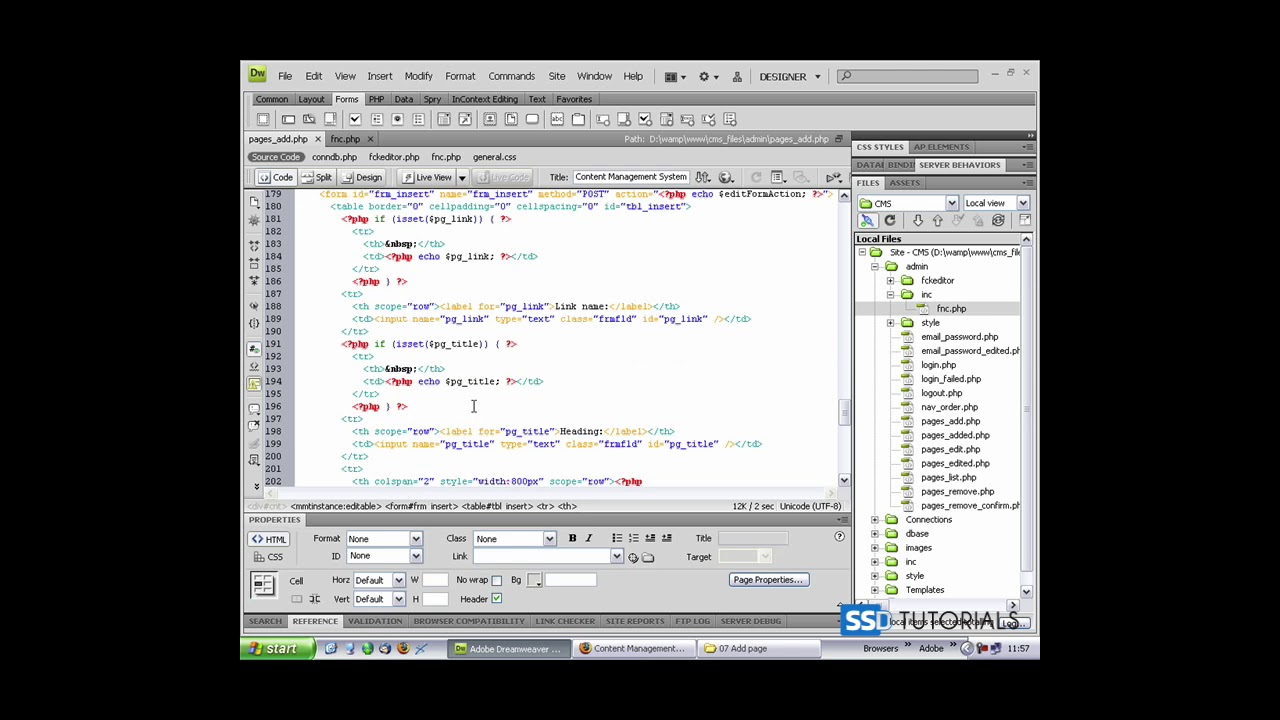Viewport: 1280px width, 720px height.
Task: Open pages_edit.php in Files panel
Action: (950, 450)
